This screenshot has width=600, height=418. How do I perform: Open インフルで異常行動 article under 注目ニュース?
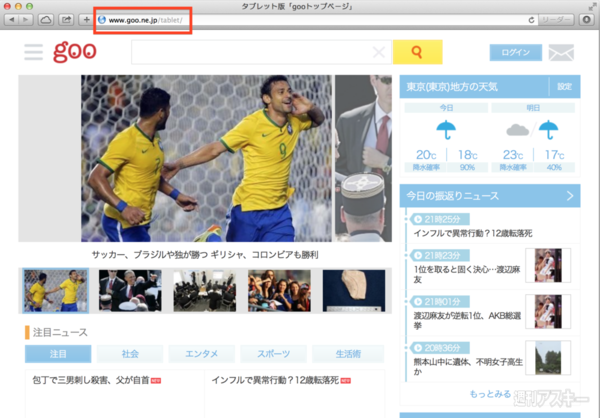[x=275, y=380]
